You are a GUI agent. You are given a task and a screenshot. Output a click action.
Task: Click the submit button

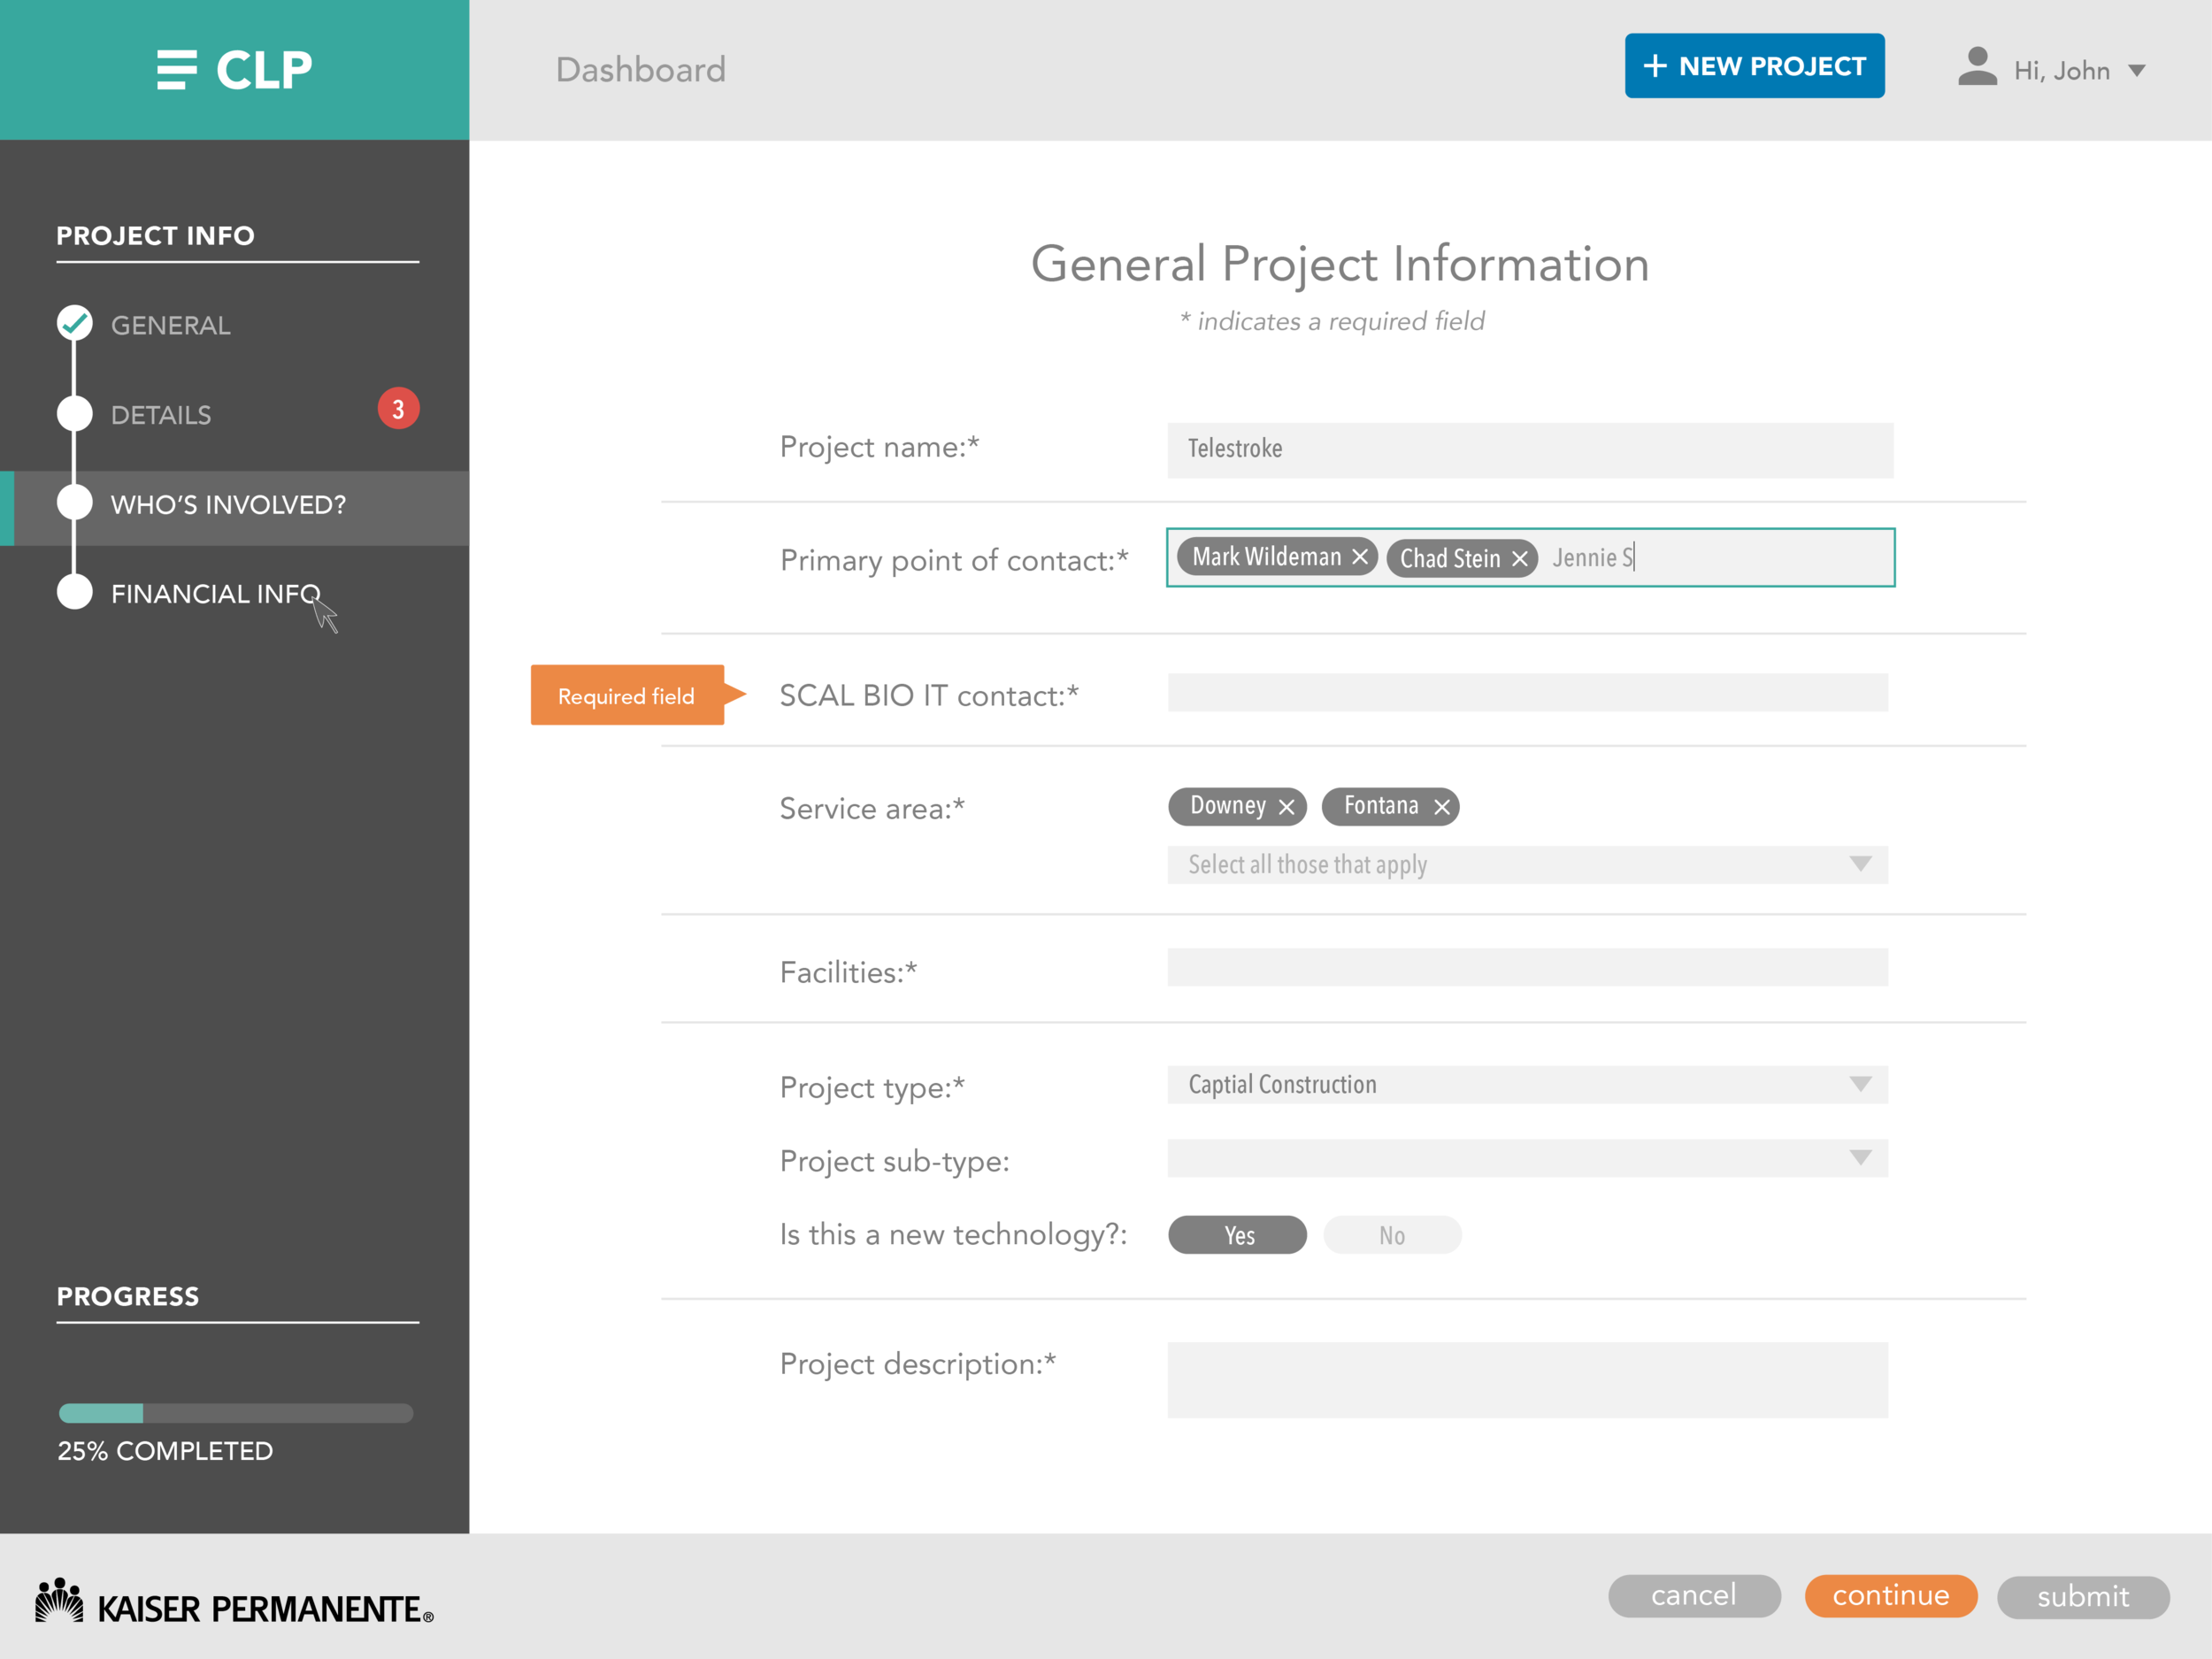pyautogui.click(x=2083, y=1597)
